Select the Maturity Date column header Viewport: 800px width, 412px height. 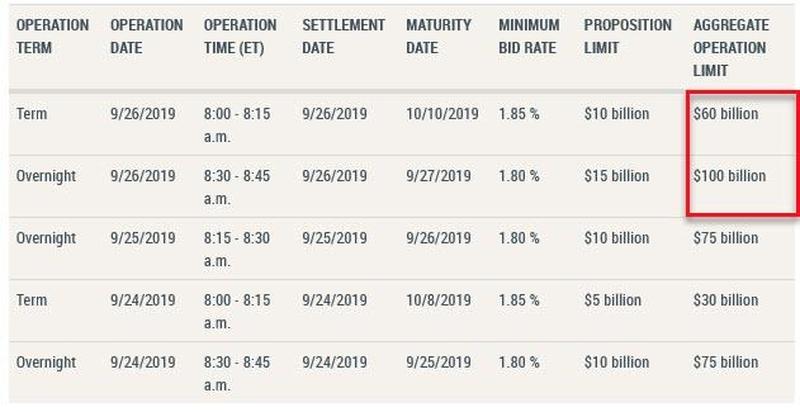[x=439, y=36]
